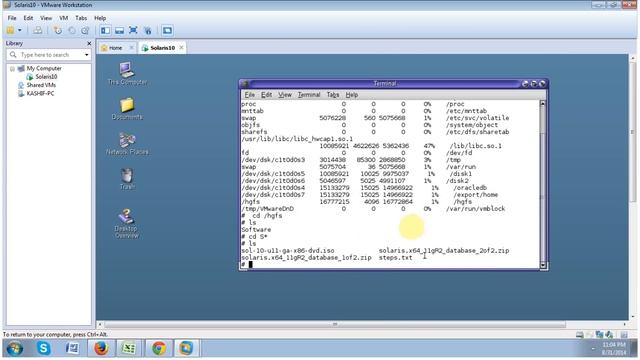Open the Terminal window menu icon
This screenshot has height=360, width=640.
[245, 84]
